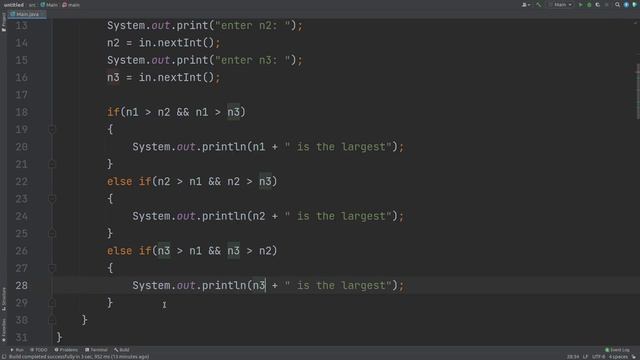The width and height of the screenshot is (640, 360).
Task: Click n3 = in.nextInt() on line 16
Action: point(164,78)
